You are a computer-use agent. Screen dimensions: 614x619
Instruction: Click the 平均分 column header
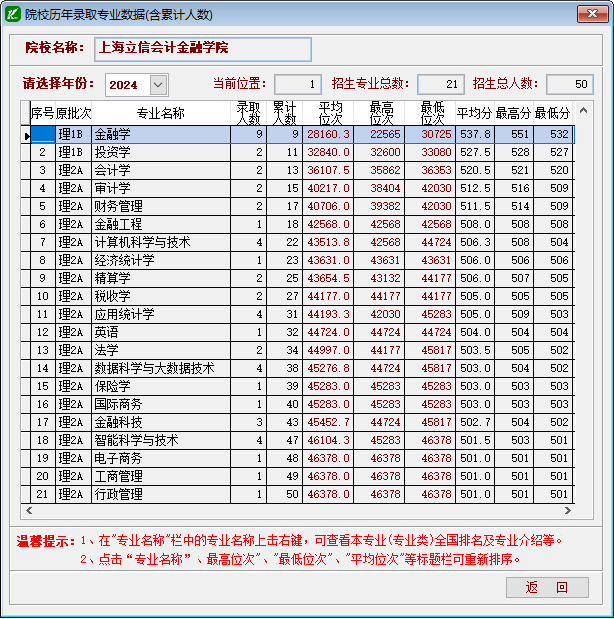pos(475,114)
